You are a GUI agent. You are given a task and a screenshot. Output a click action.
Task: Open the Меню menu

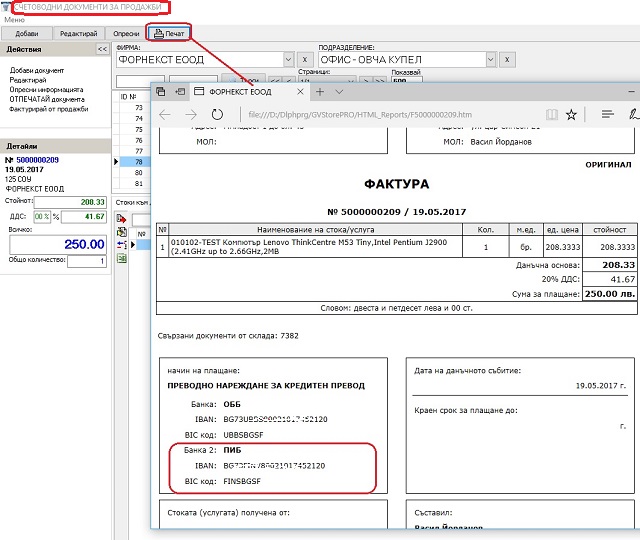[x=14, y=20]
